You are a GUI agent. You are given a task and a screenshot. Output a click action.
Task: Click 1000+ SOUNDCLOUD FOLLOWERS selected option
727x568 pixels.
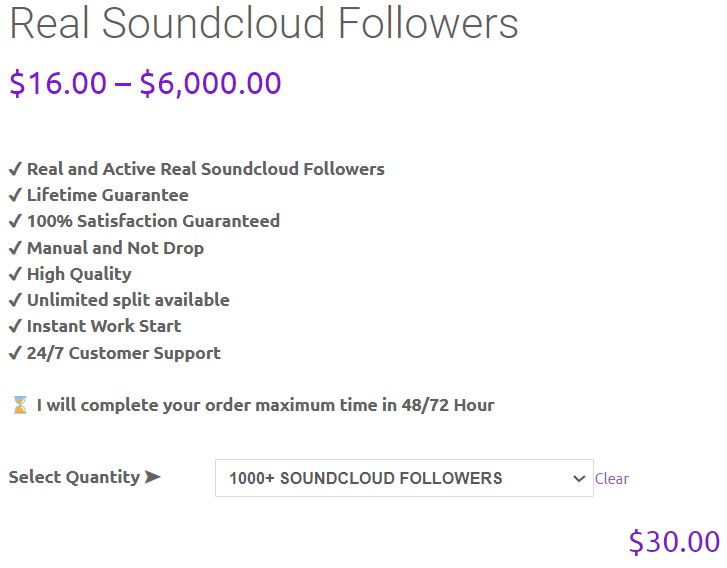click(x=366, y=478)
